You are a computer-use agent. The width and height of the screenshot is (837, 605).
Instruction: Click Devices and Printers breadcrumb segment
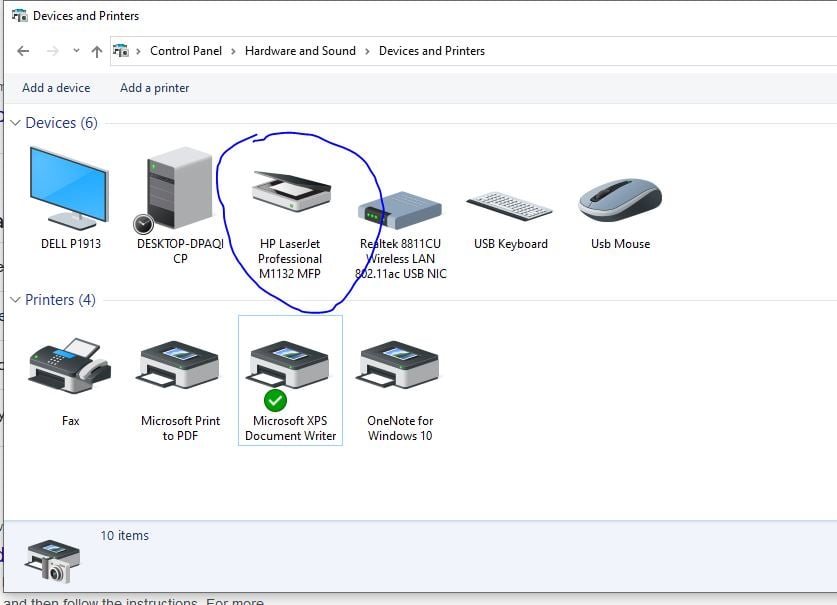point(432,51)
